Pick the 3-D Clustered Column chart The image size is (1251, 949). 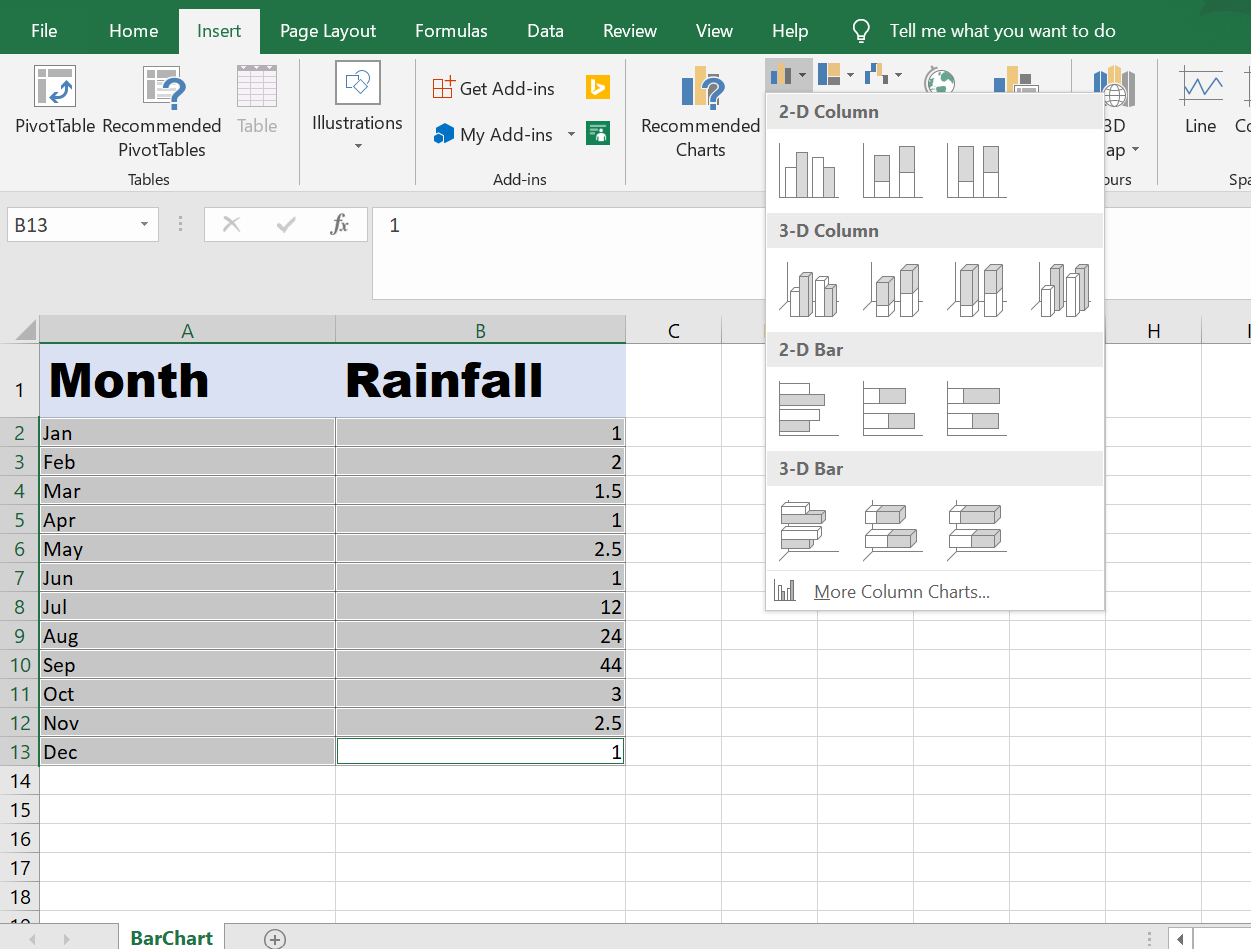pyautogui.click(x=808, y=290)
